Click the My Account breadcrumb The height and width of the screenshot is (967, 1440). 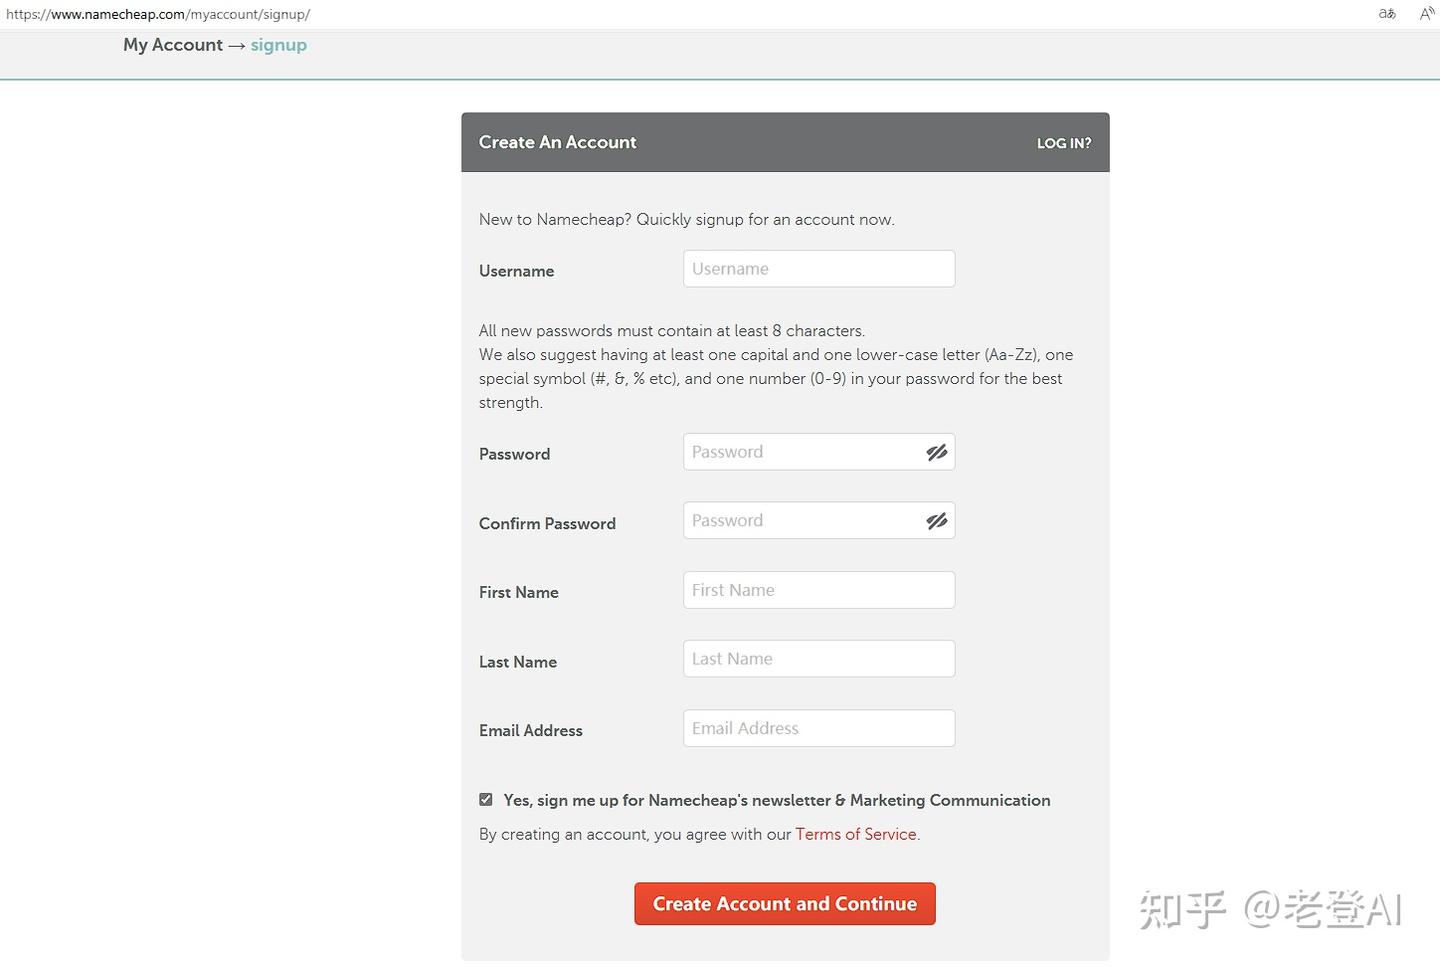tap(173, 45)
